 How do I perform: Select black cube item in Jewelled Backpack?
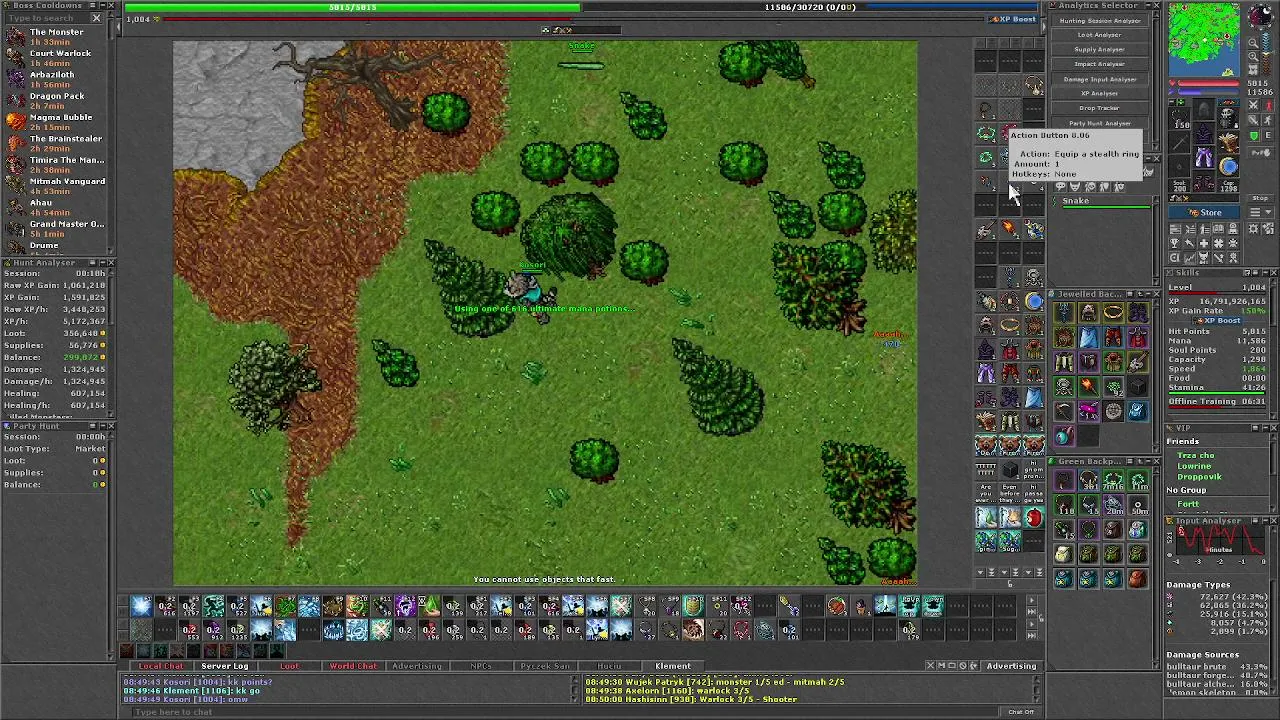click(x=1138, y=387)
